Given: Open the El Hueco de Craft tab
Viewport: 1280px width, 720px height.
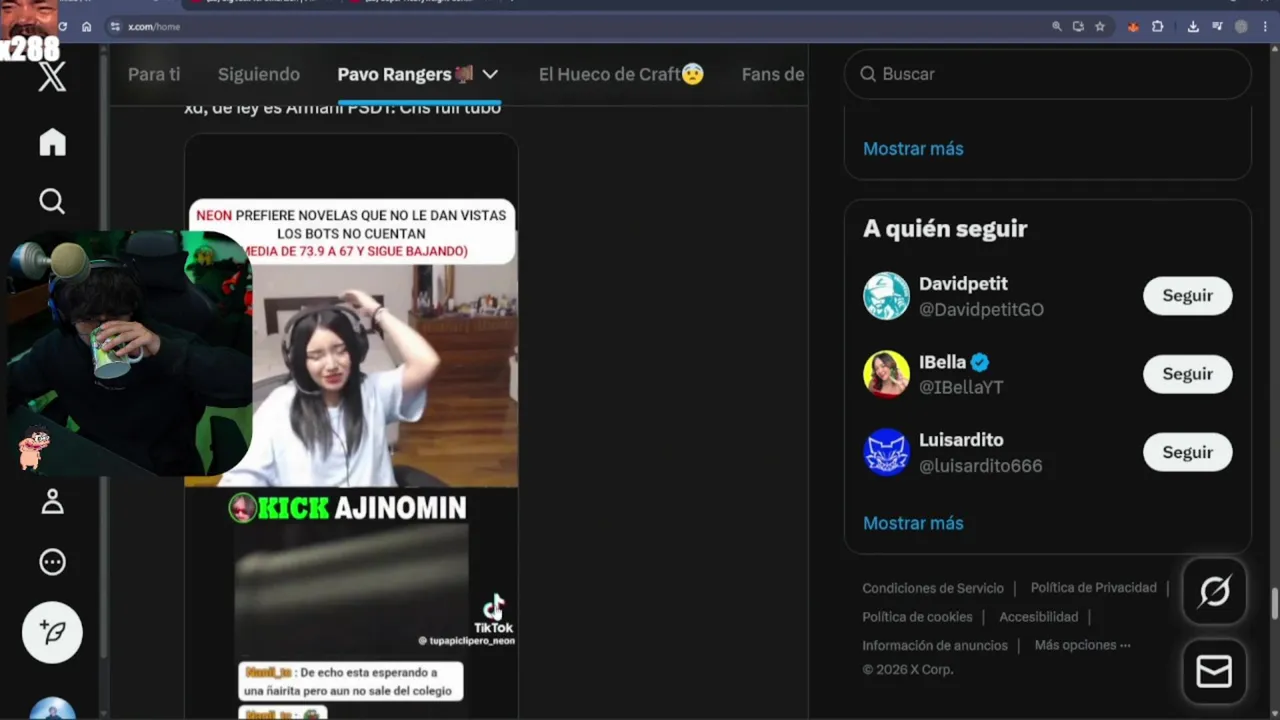Looking at the screenshot, I should tap(621, 74).
